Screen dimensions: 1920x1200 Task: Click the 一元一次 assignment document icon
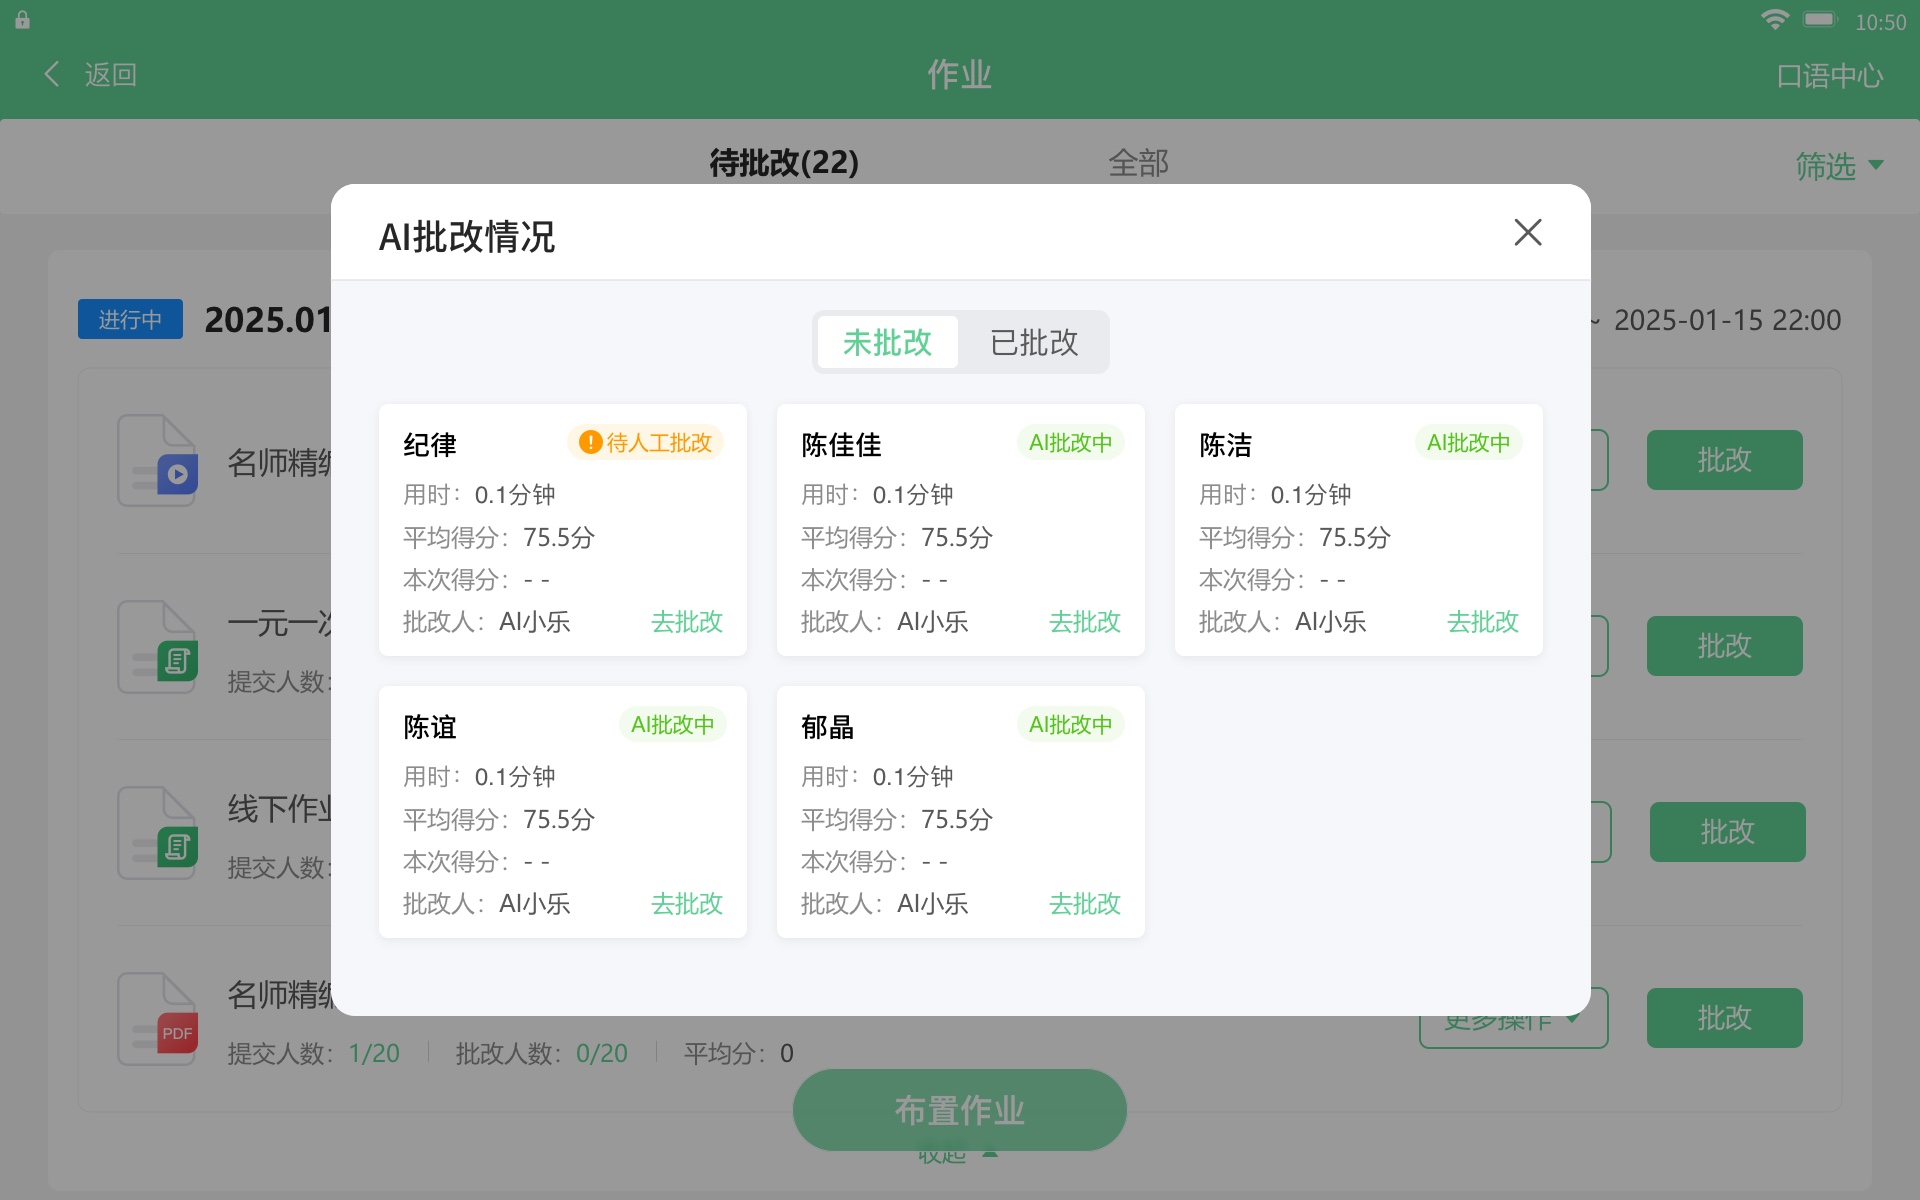click(x=158, y=647)
